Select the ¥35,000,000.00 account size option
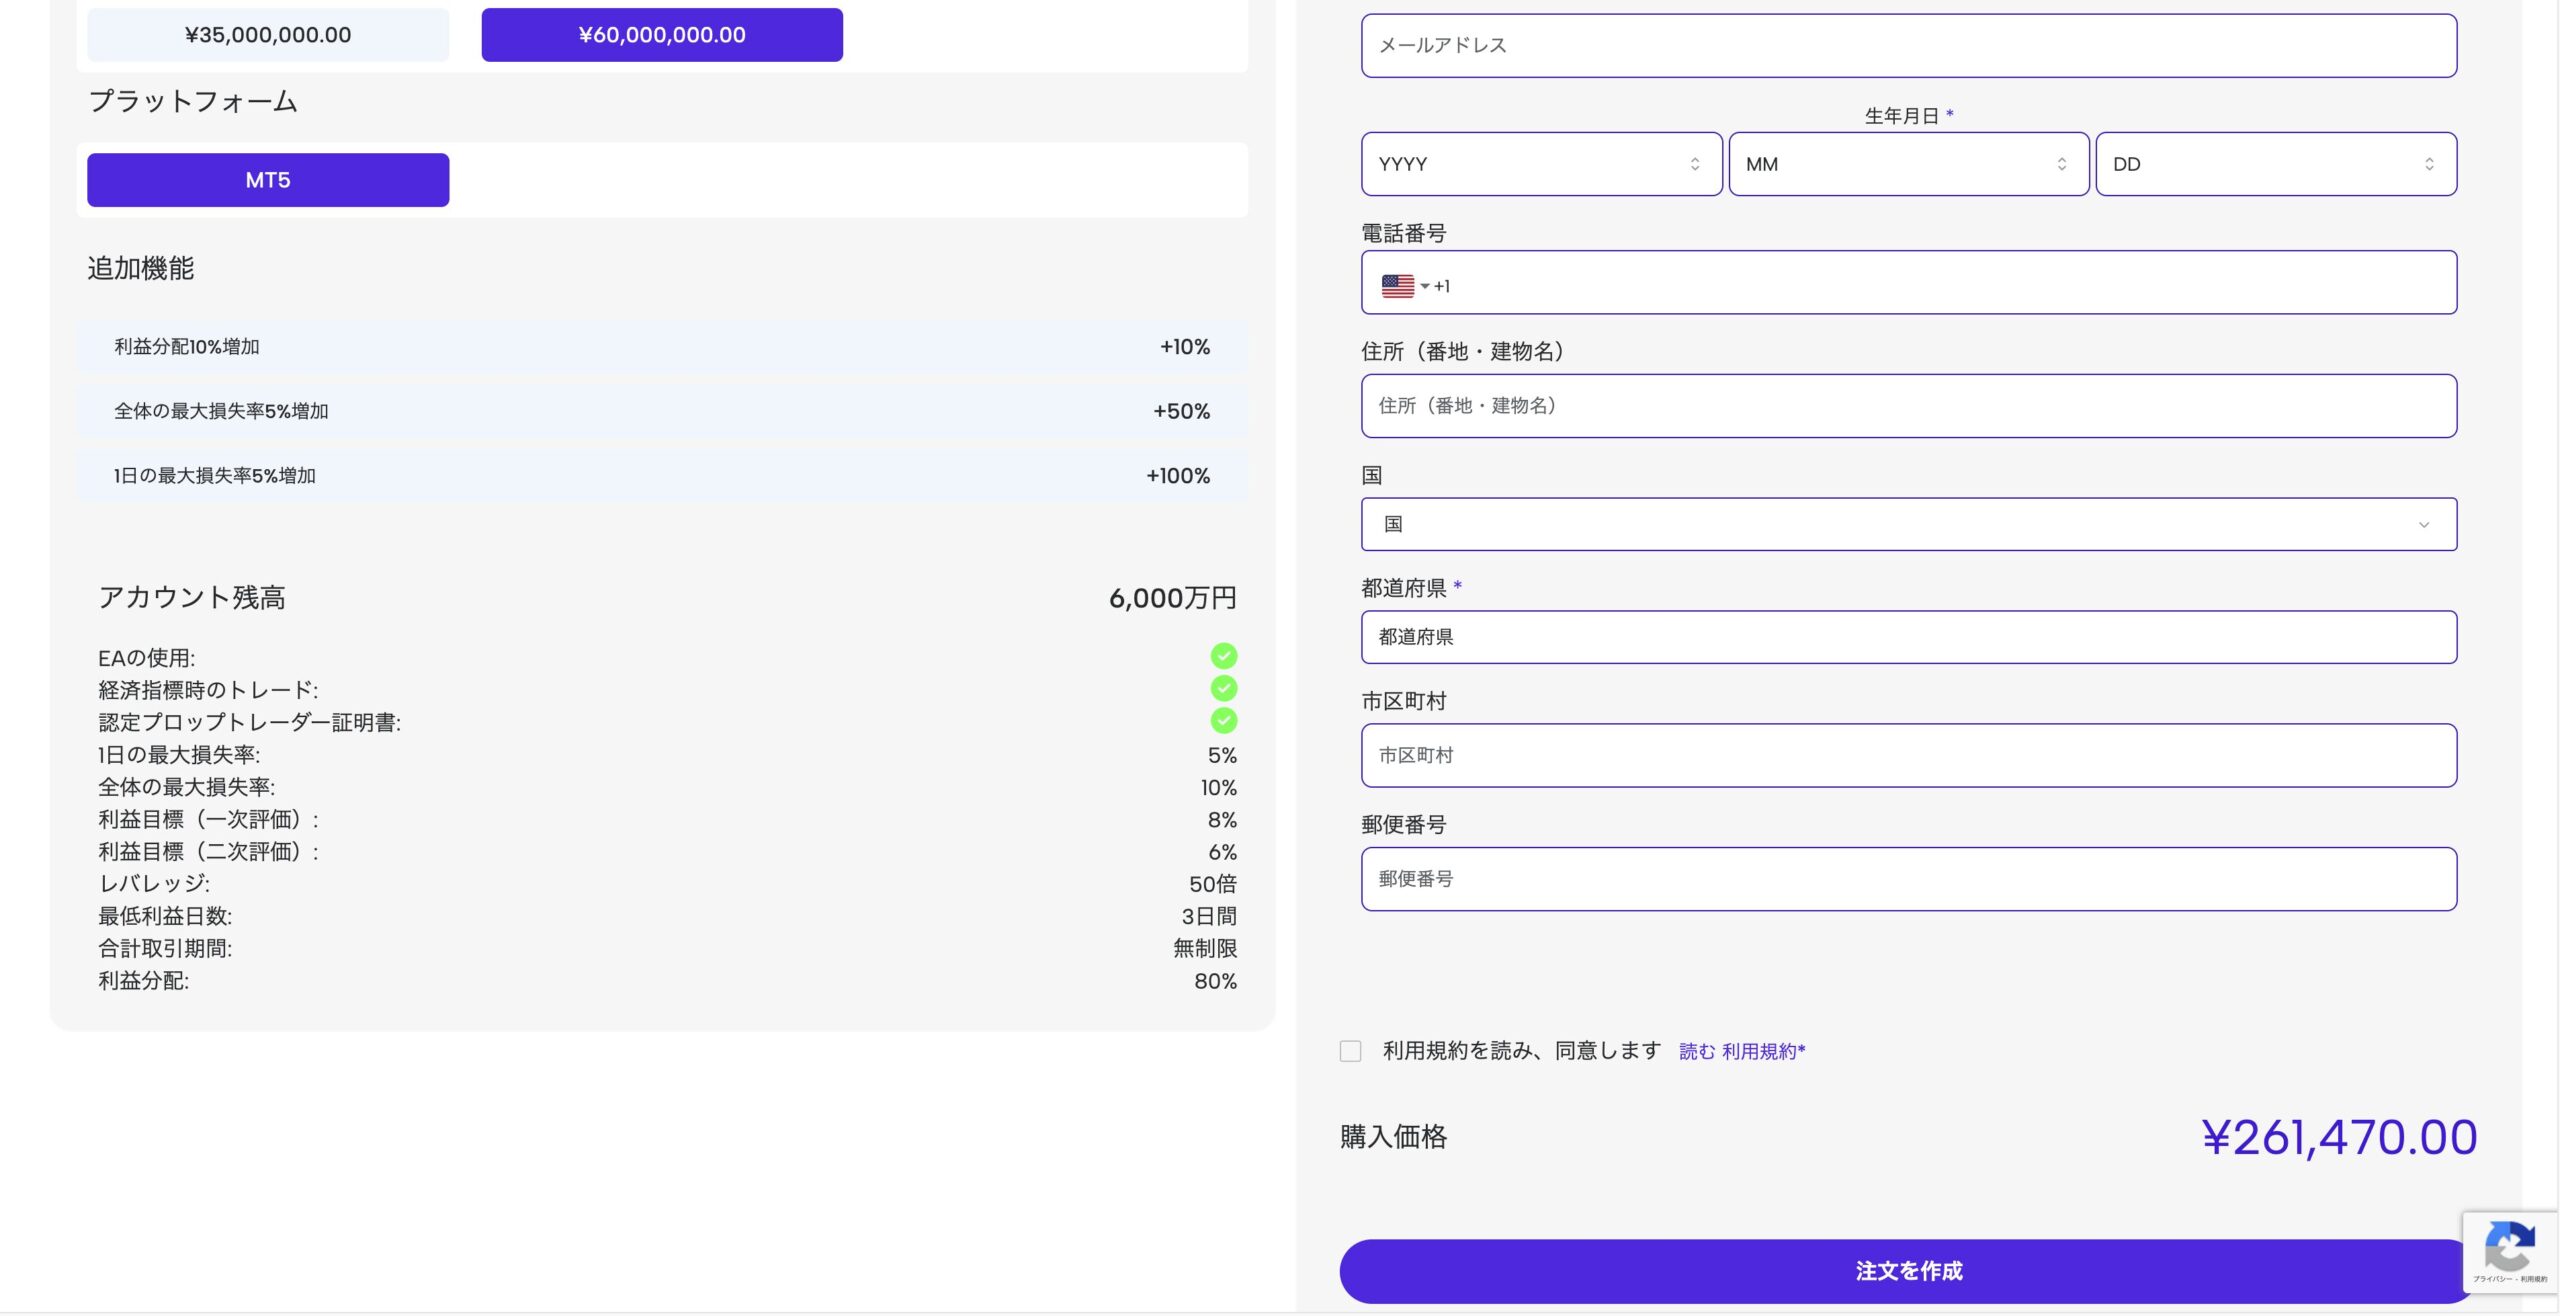This screenshot has width=2560, height=1316. [268, 35]
